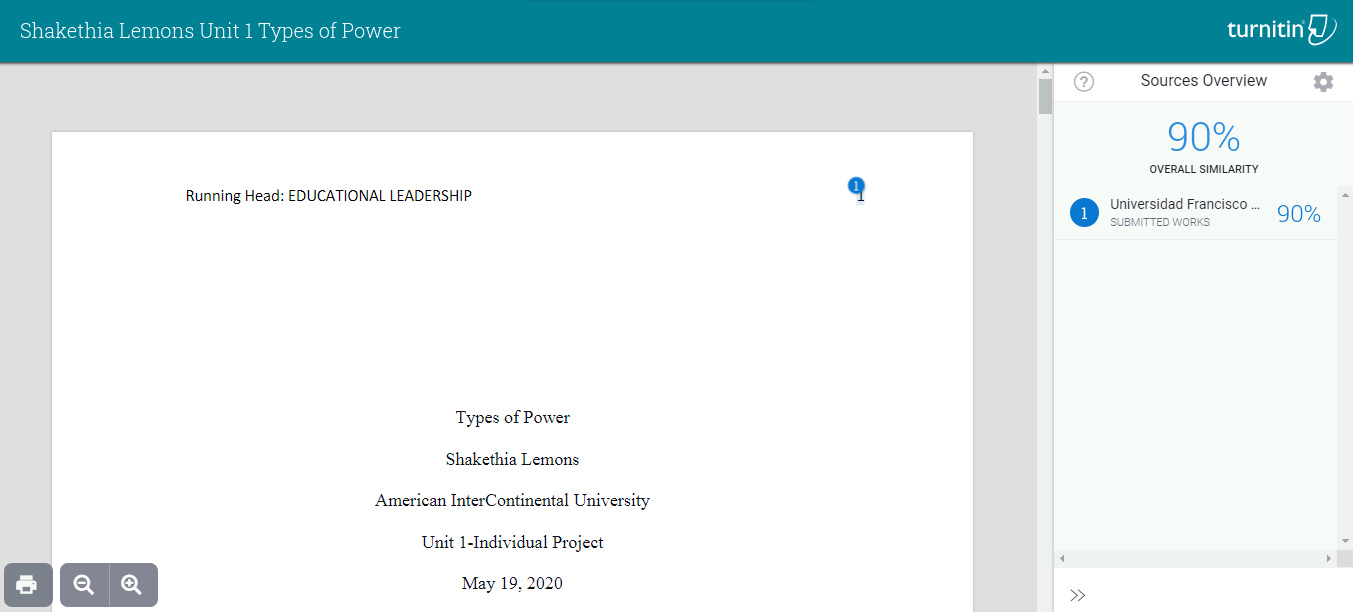The height and width of the screenshot is (612, 1353).
Task: Open the Universidad Francisco source match
Action: (x=1184, y=204)
